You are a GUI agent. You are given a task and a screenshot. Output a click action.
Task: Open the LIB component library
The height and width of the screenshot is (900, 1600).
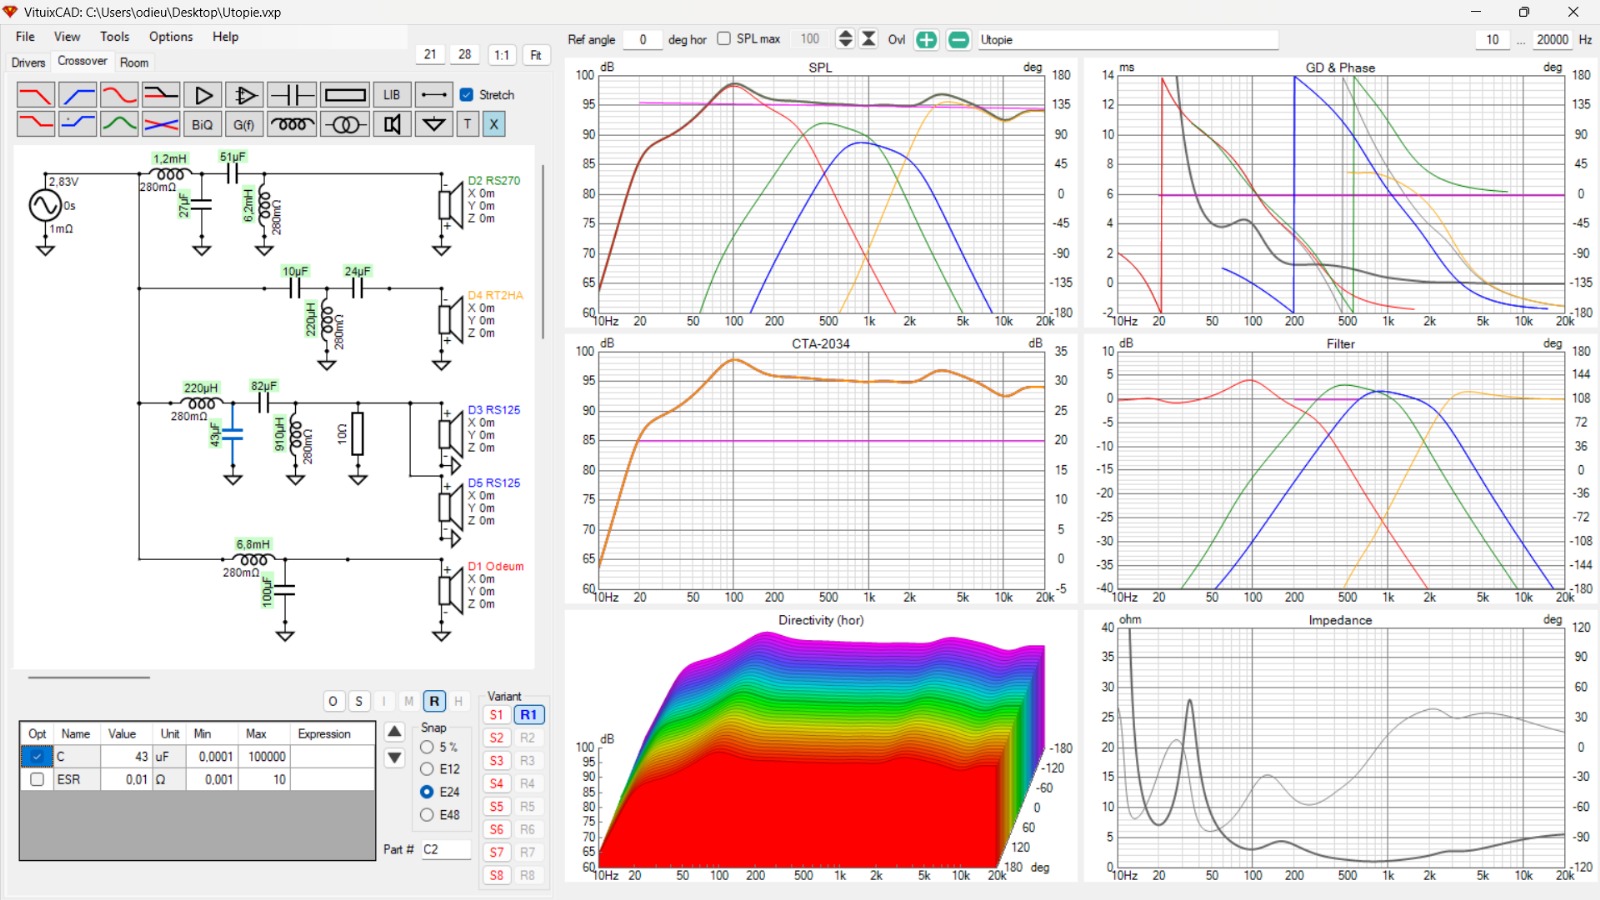click(392, 95)
